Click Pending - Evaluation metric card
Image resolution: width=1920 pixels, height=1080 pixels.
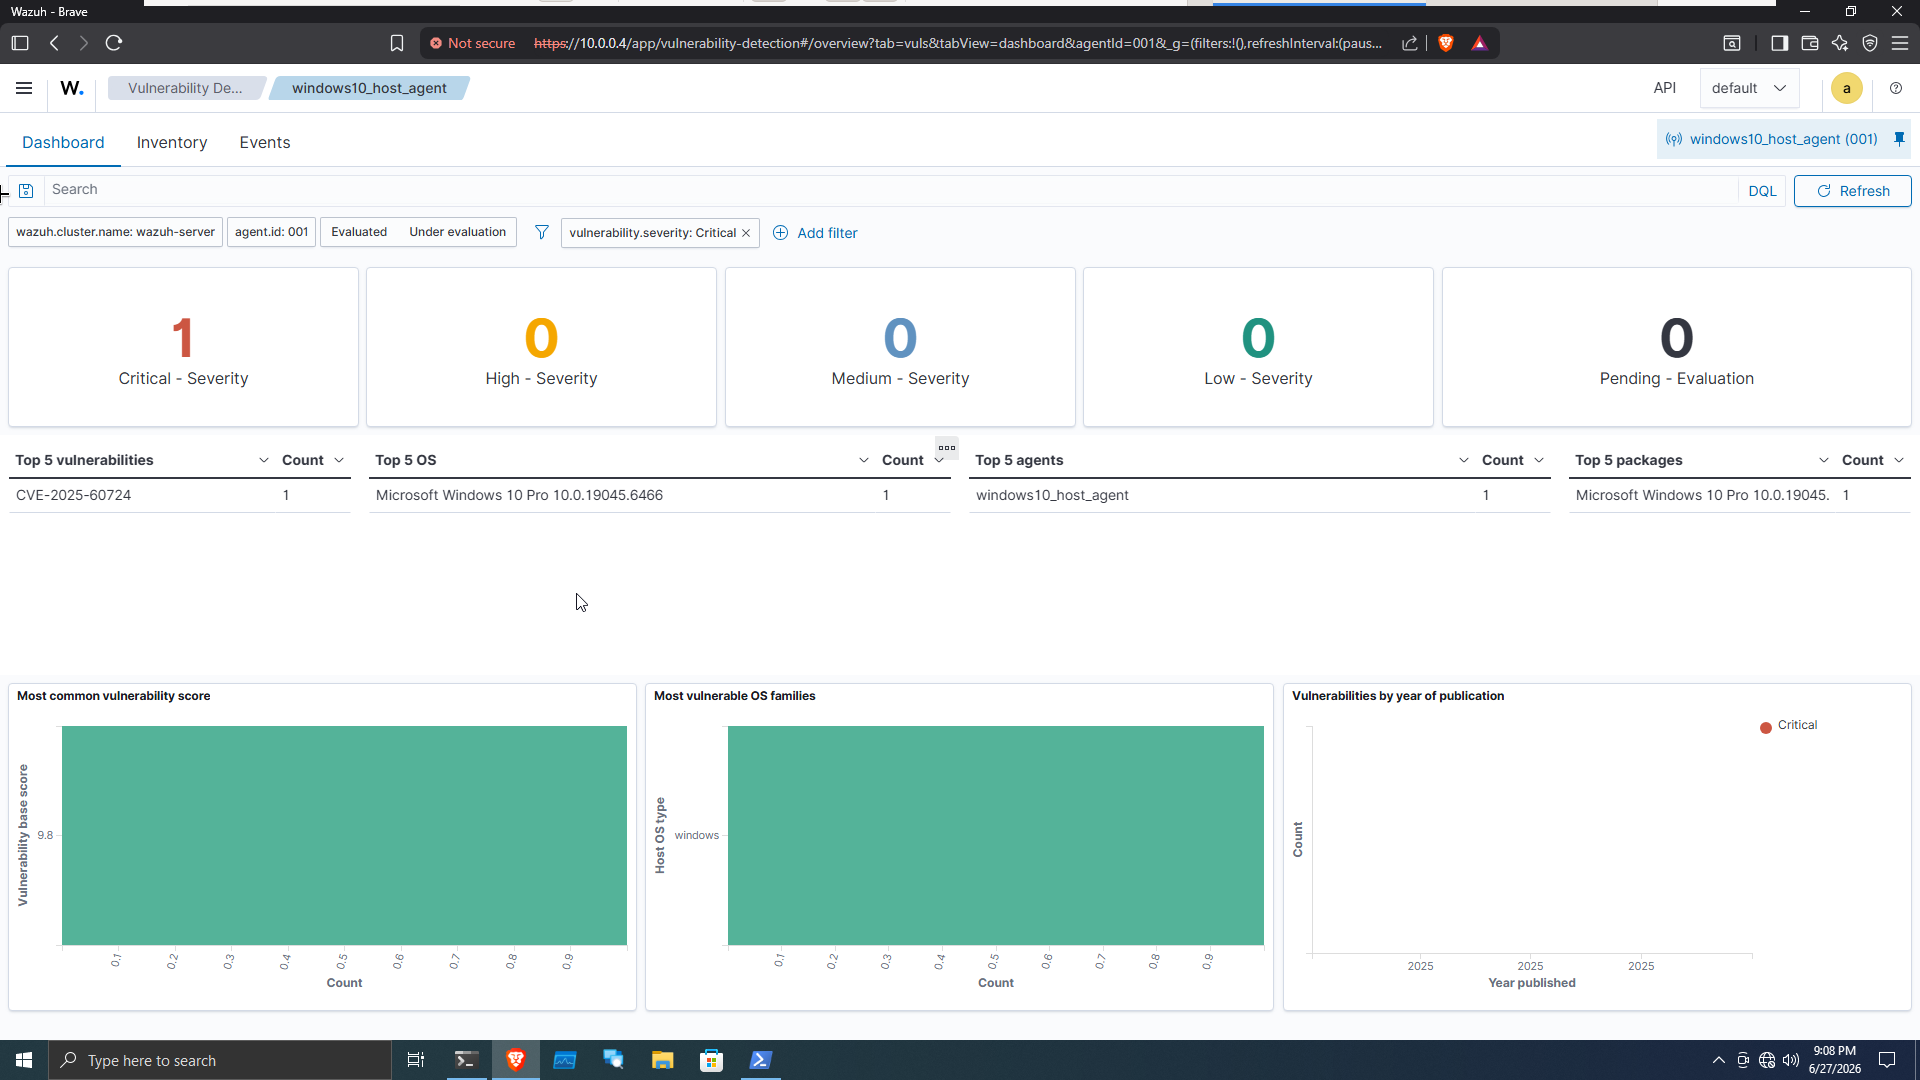(1676, 347)
